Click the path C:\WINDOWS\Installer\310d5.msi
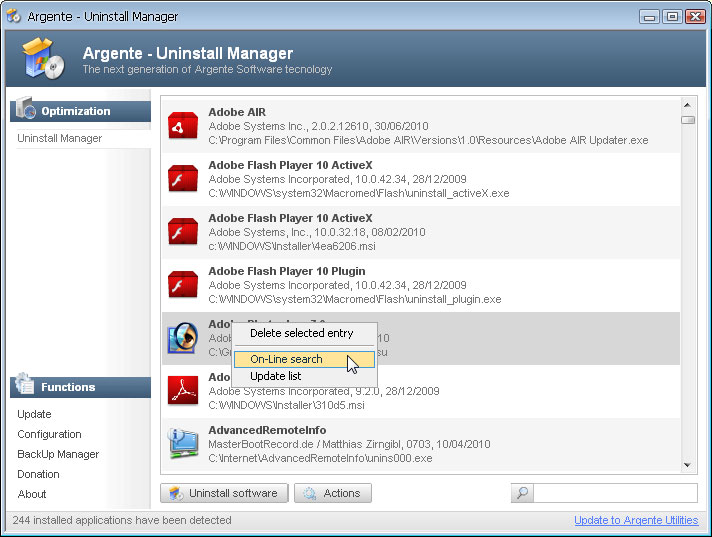Viewport: 712px width, 537px height. click(286, 405)
